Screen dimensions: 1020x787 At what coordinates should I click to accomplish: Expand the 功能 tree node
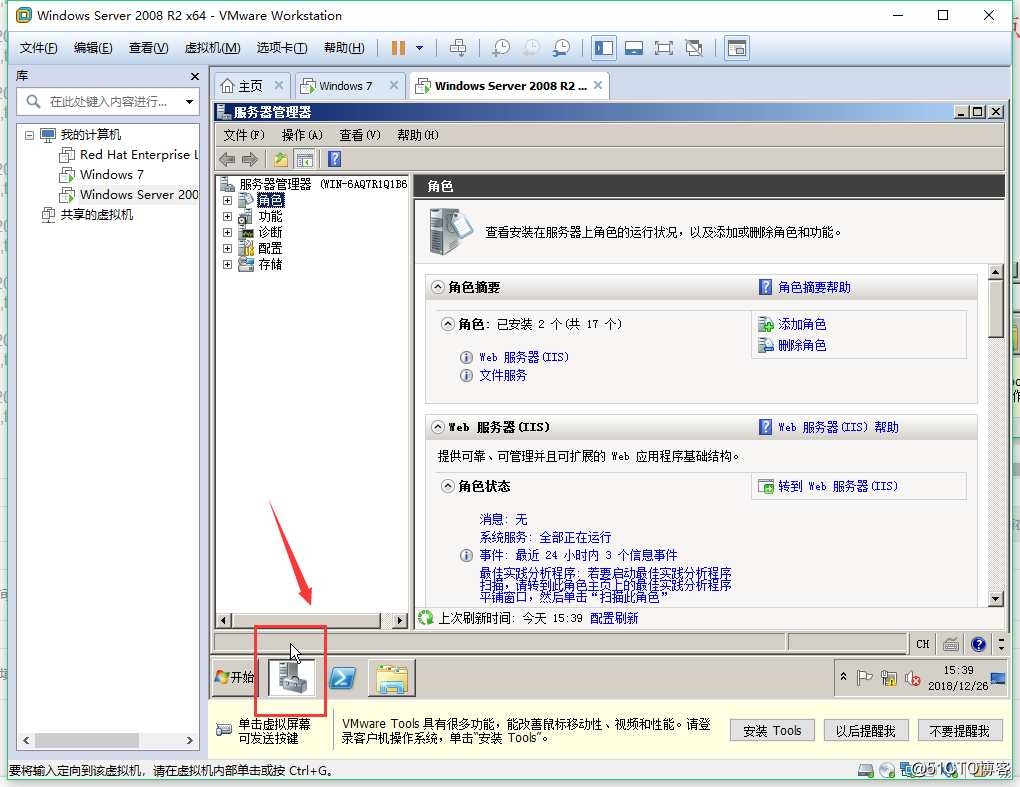point(227,217)
